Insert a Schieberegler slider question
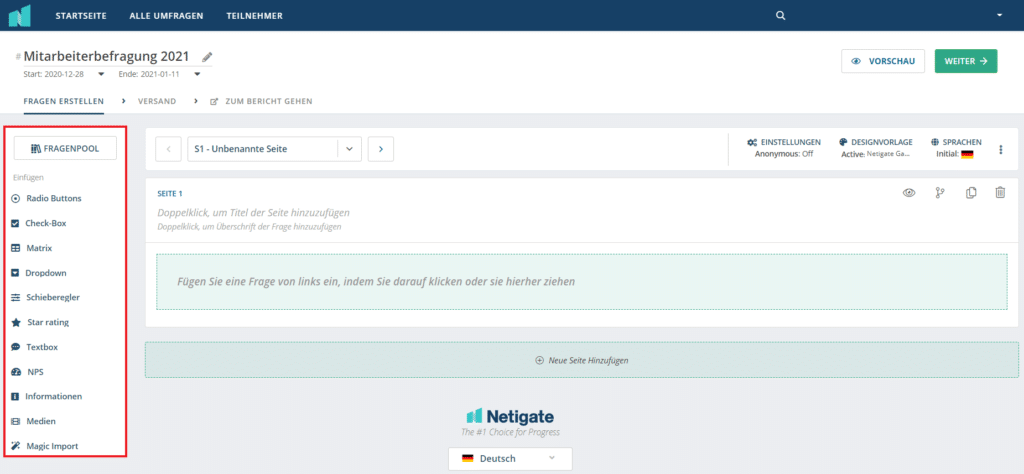The height and width of the screenshot is (474, 1024). click(53, 297)
